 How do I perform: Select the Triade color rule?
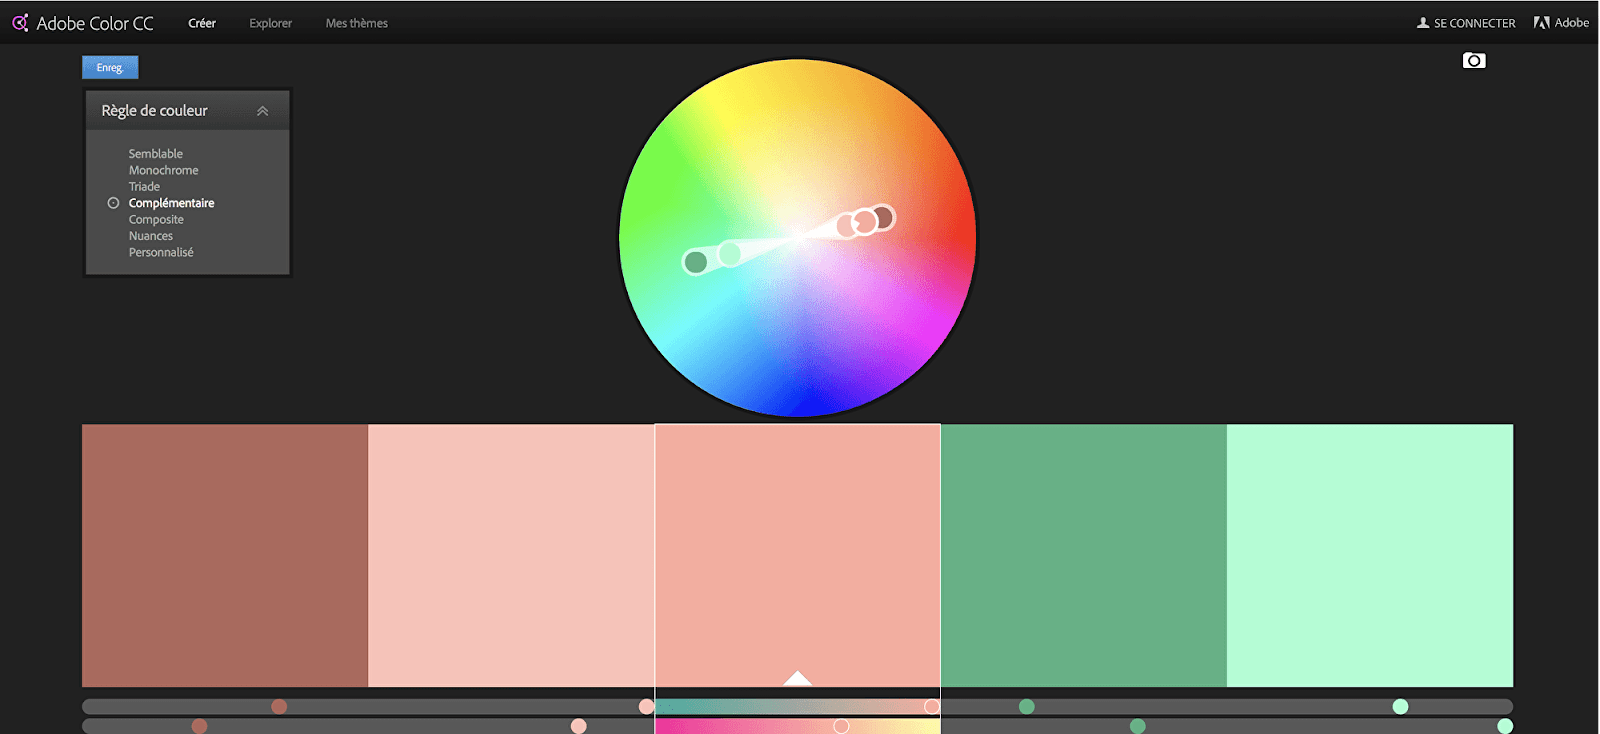[x=144, y=187]
